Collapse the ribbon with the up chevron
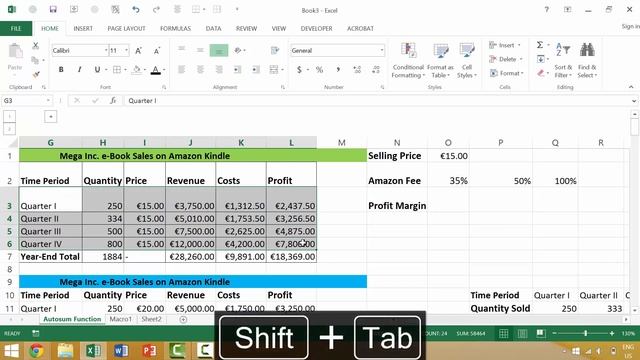 point(631,87)
